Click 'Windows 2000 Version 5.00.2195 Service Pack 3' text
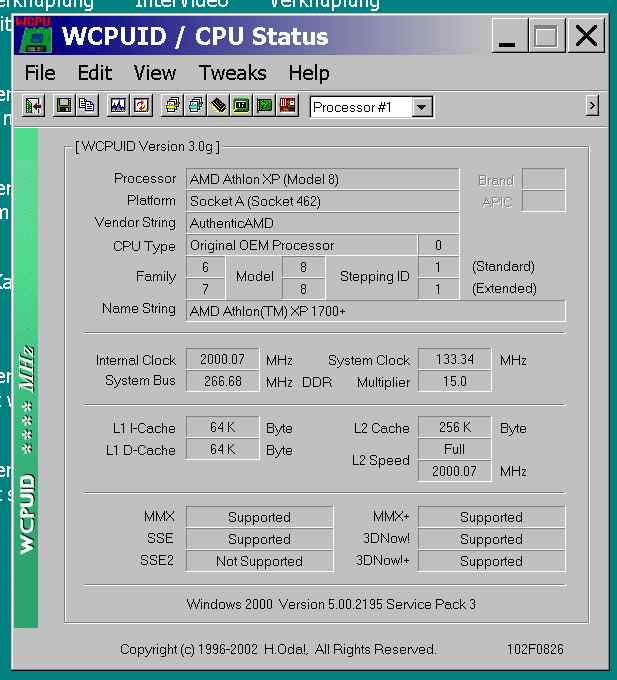This screenshot has height=680, width=617. 331,604
